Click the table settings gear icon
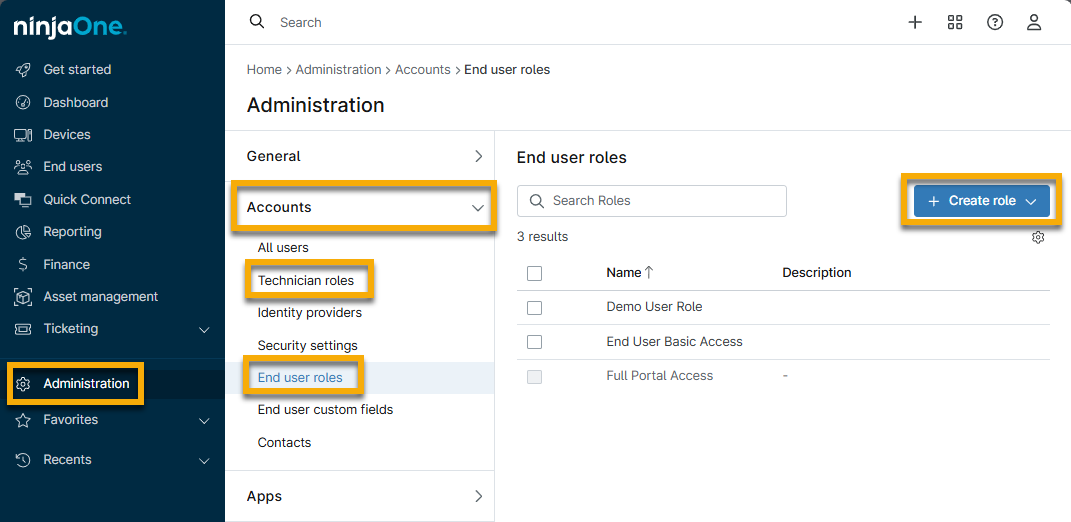The image size is (1071, 522). tap(1038, 237)
